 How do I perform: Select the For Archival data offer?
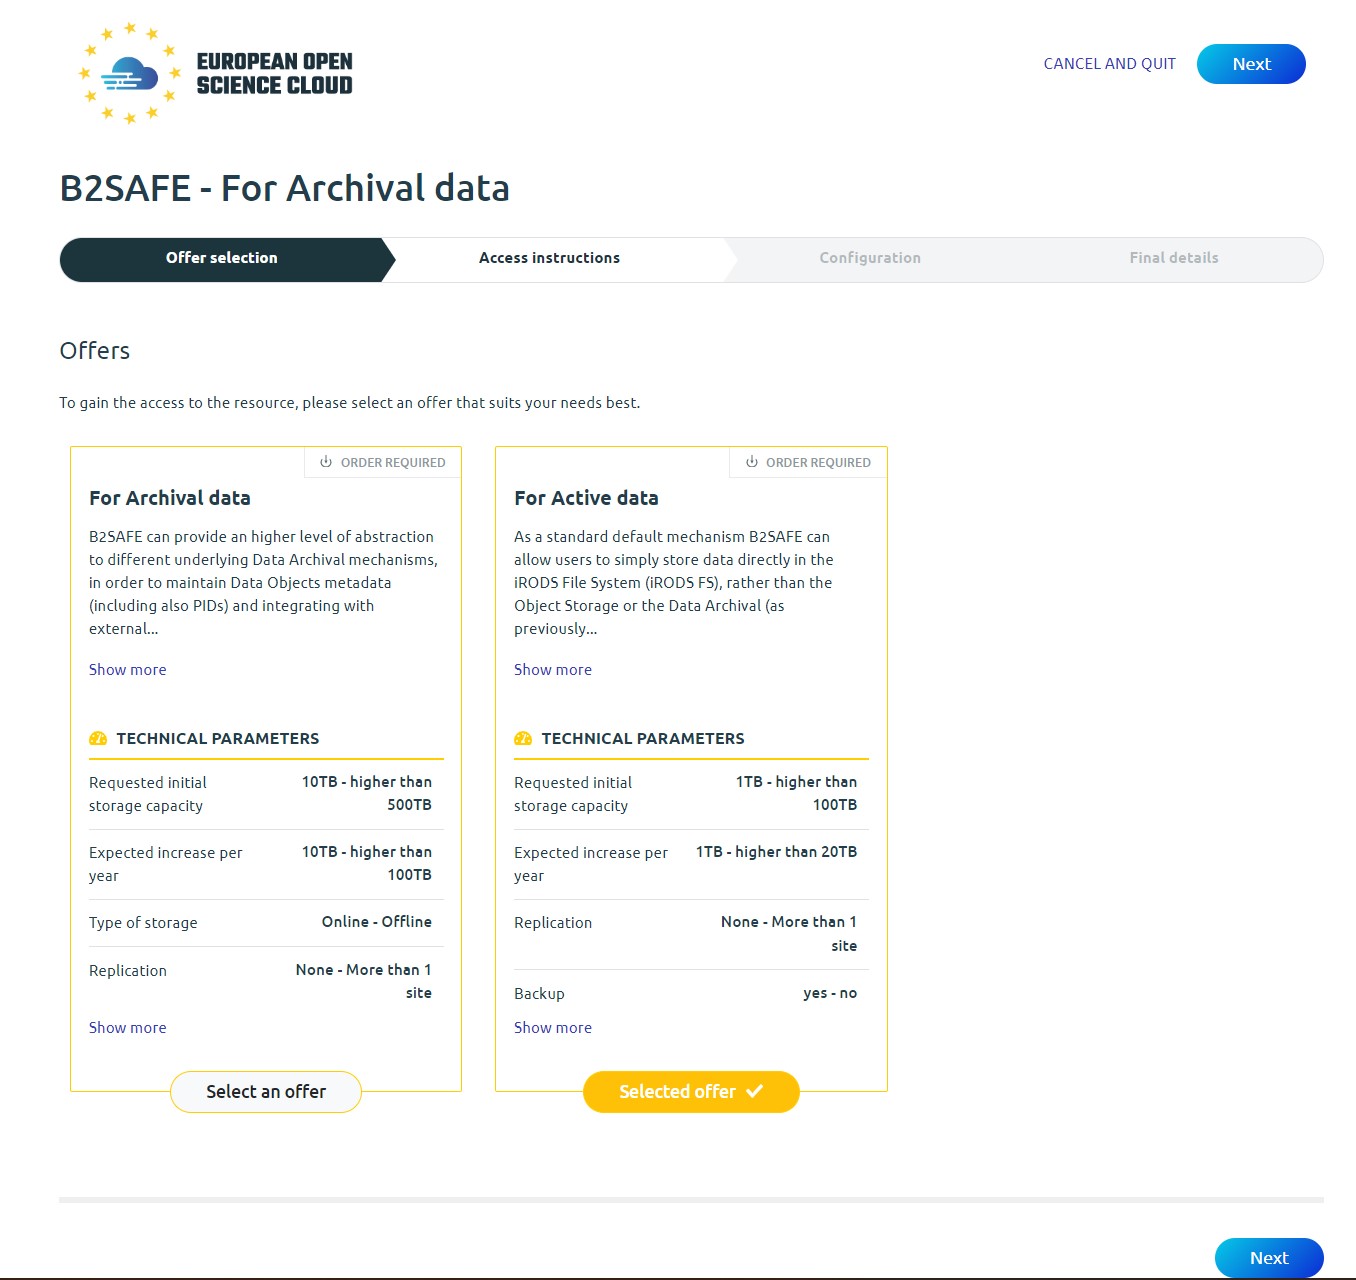pyautogui.click(x=266, y=1092)
